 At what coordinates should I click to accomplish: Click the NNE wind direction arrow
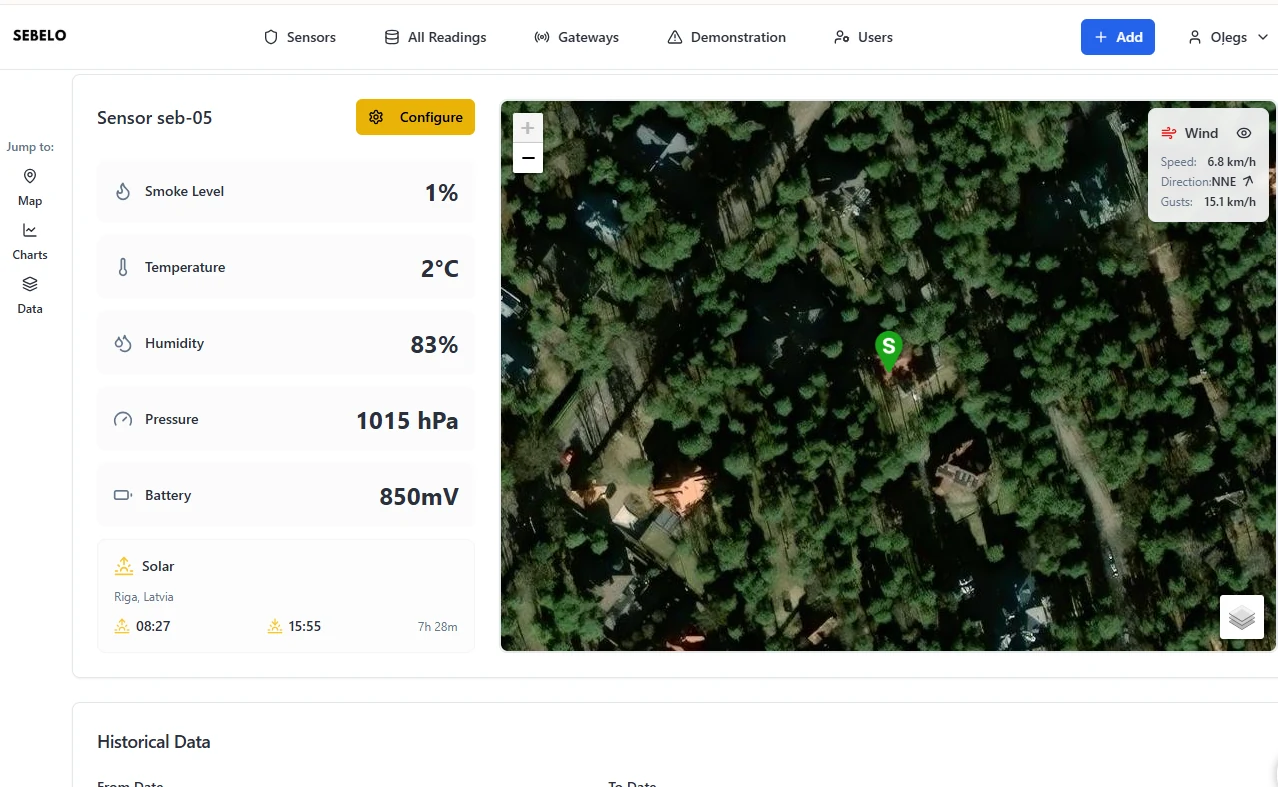[1248, 181]
